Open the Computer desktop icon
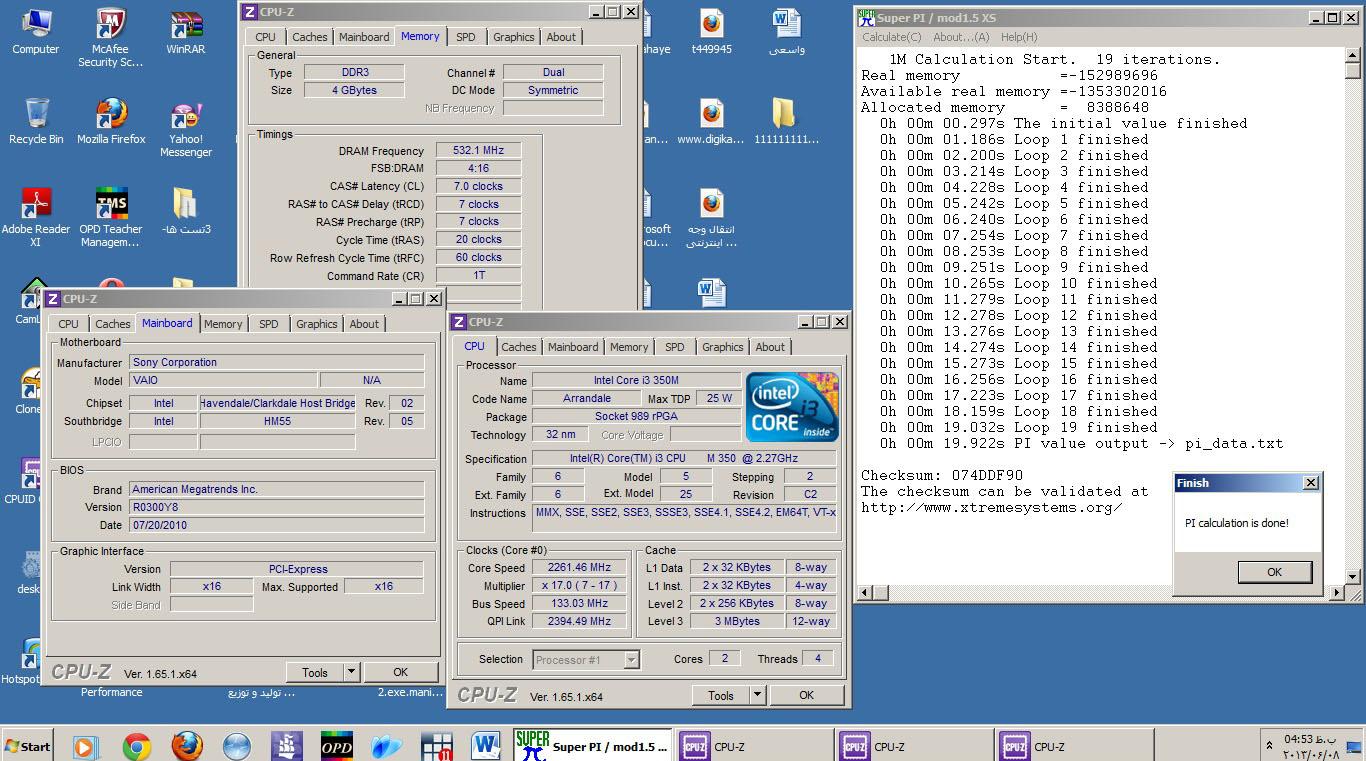Viewport: 1366px width, 761px height. (x=36, y=32)
